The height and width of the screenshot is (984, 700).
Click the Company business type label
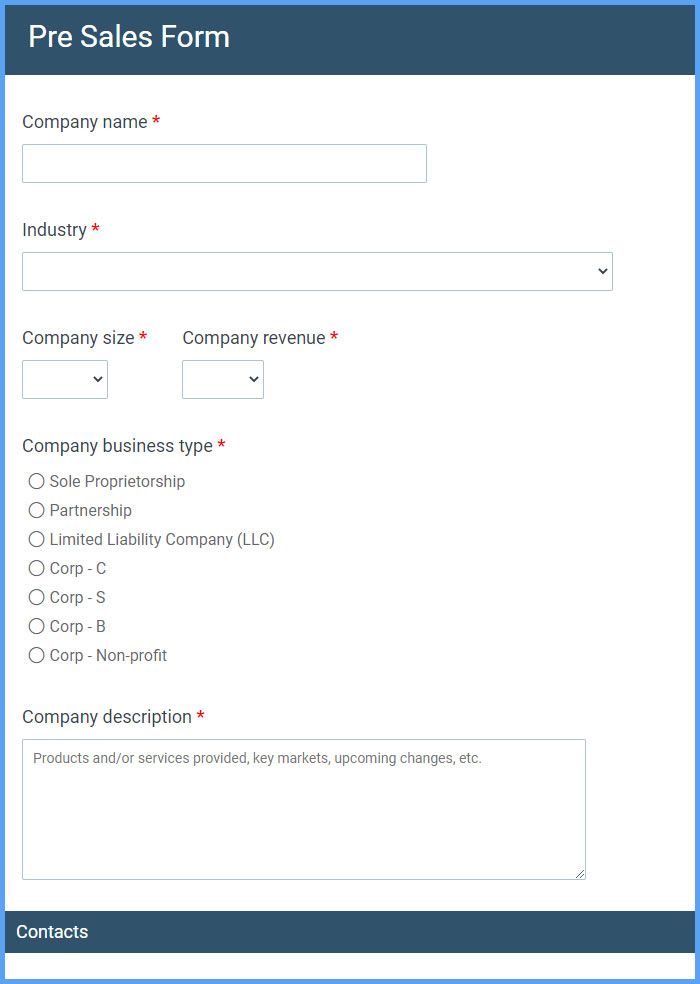pyautogui.click(x=117, y=446)
